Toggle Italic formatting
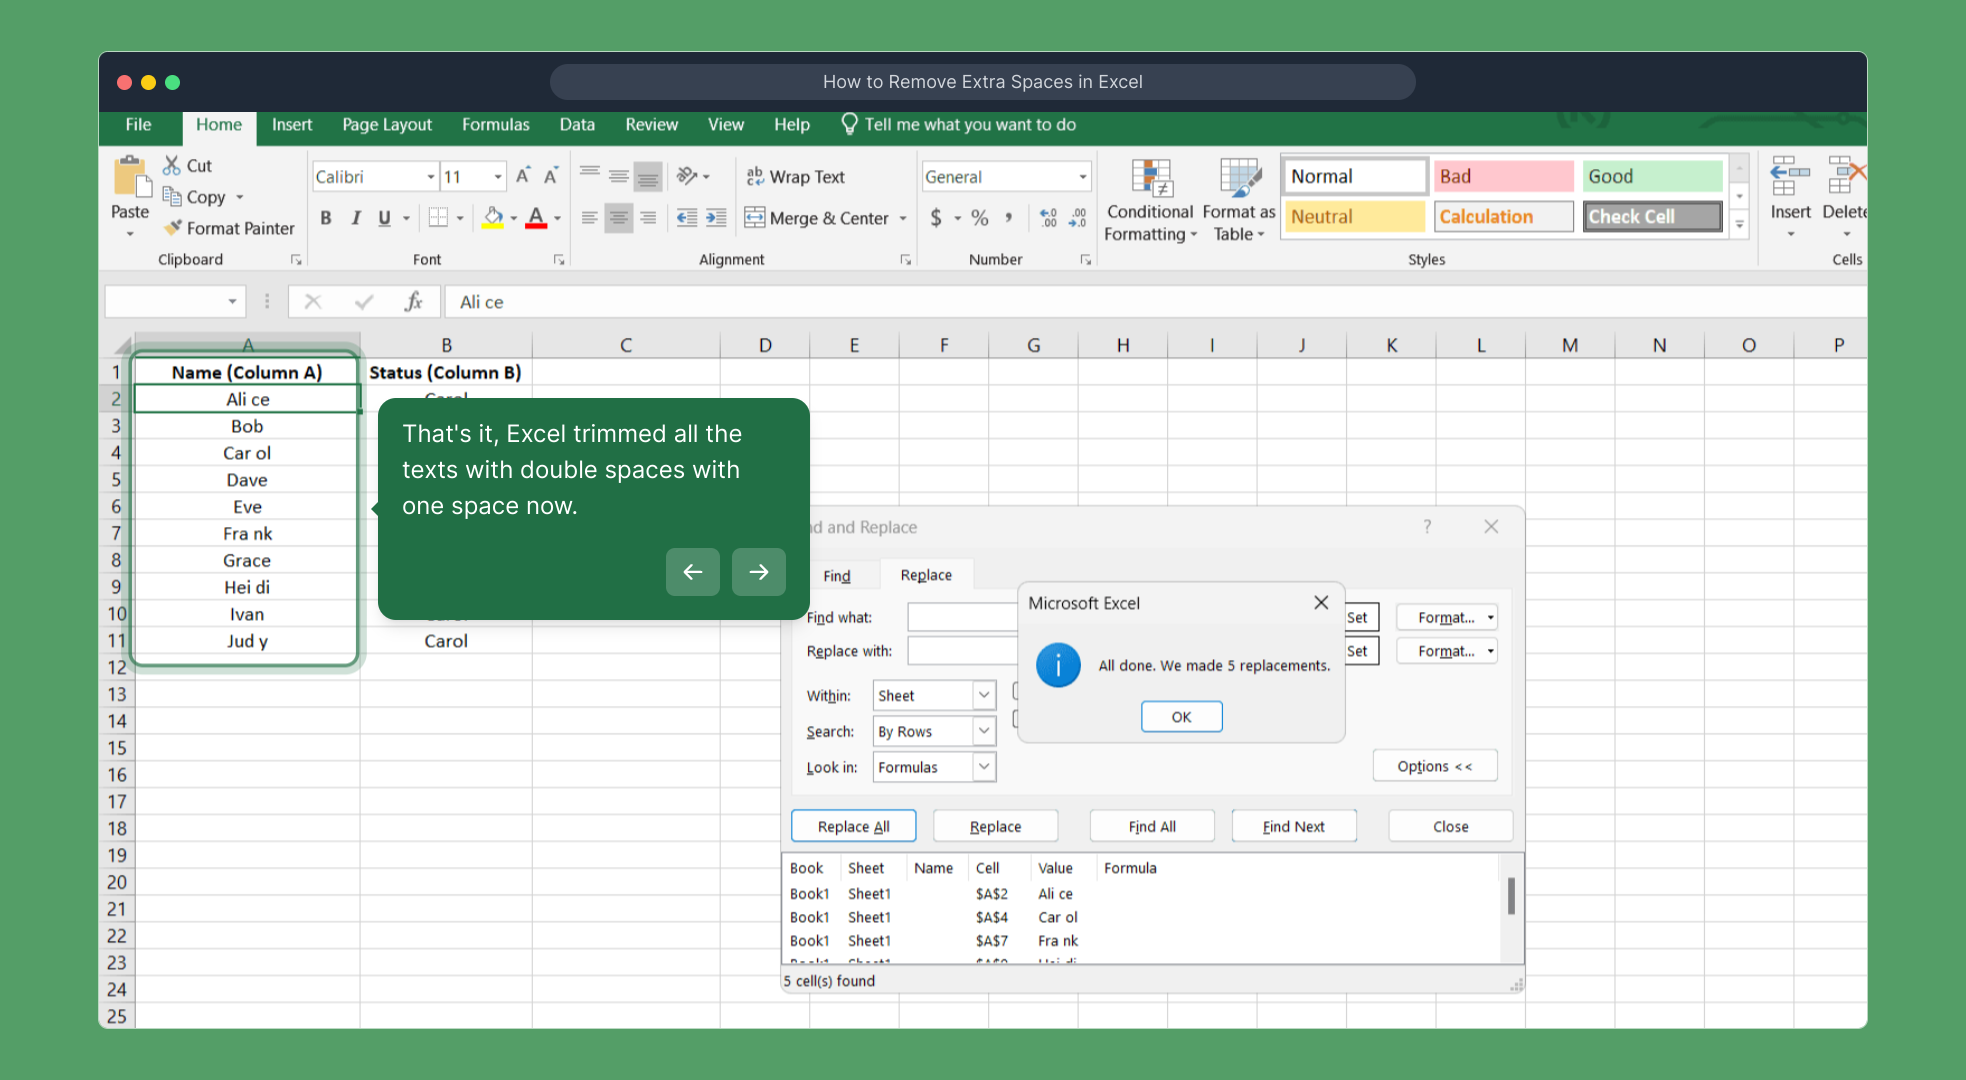The height and width of the screenshot is (1080, 1966). (x=355, y=218)
